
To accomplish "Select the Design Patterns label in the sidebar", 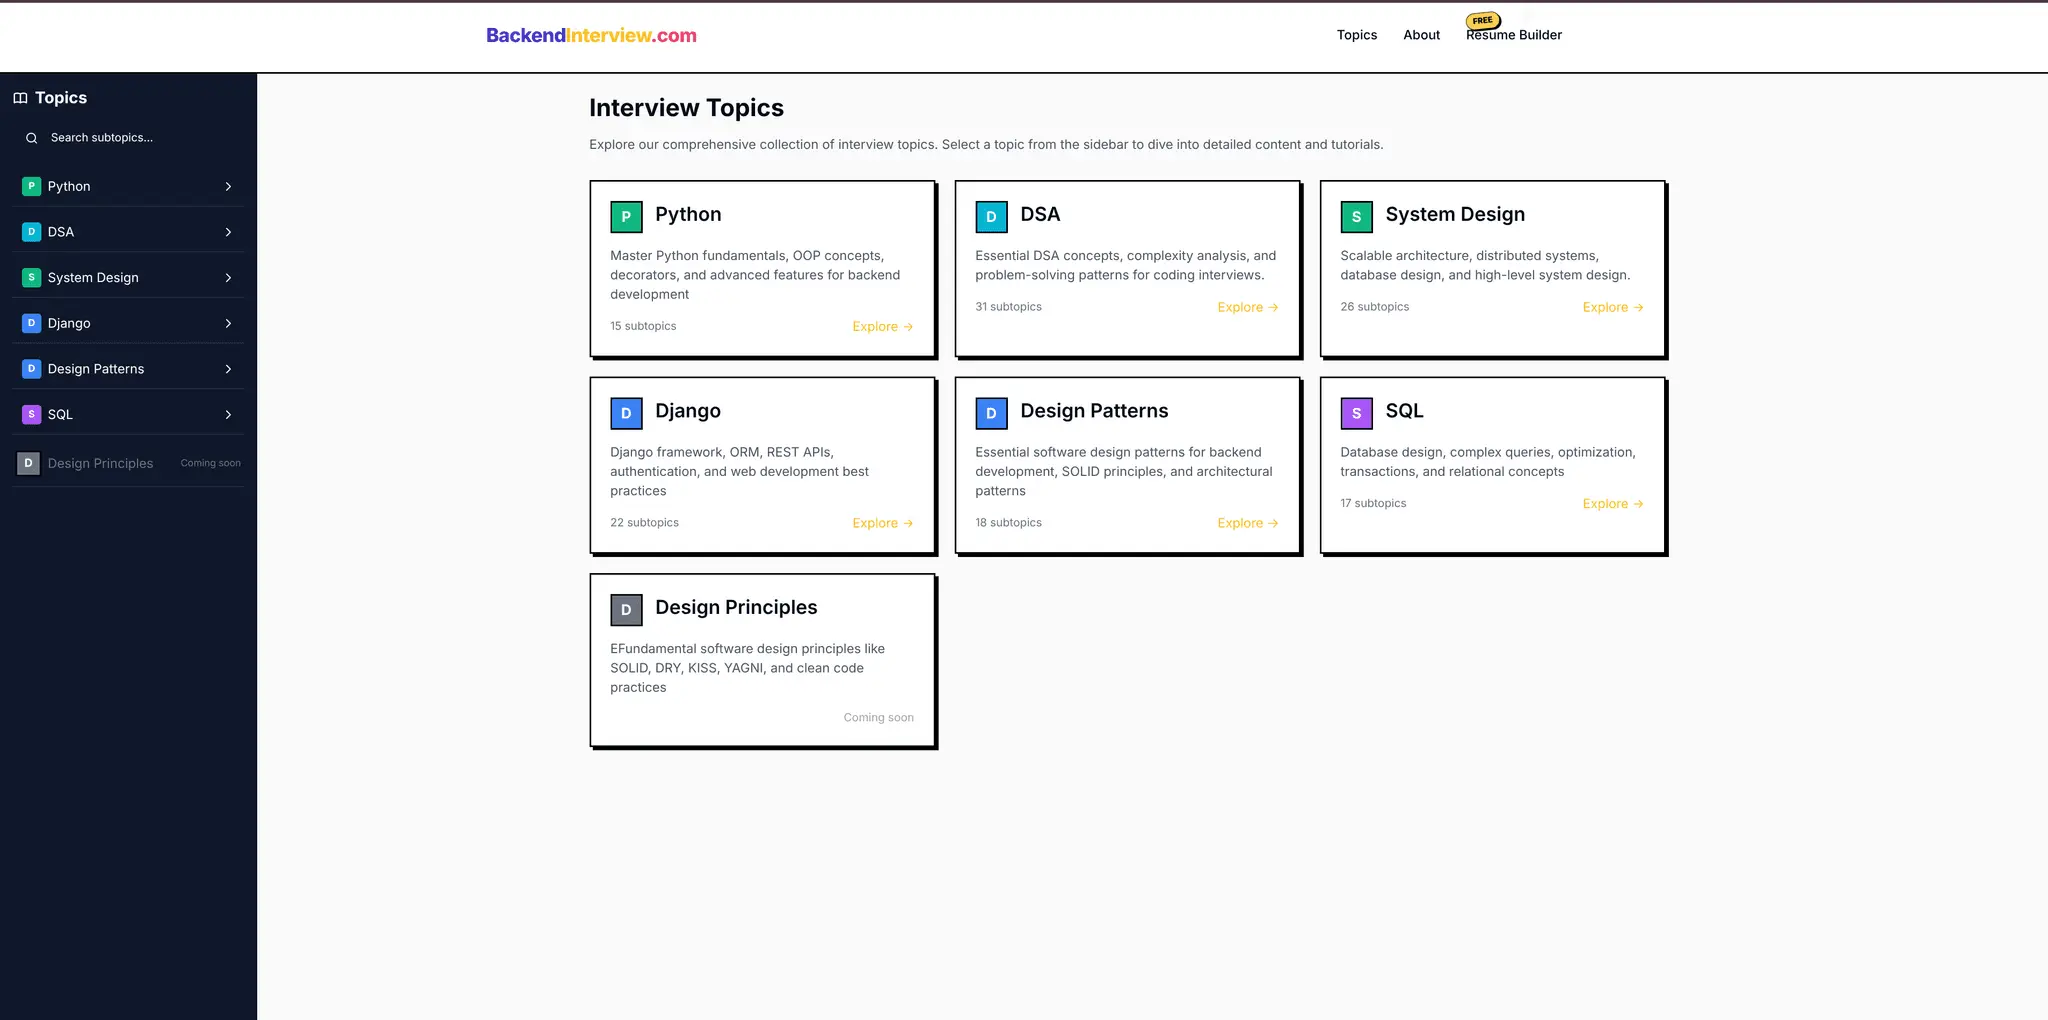I will point(96,369).
